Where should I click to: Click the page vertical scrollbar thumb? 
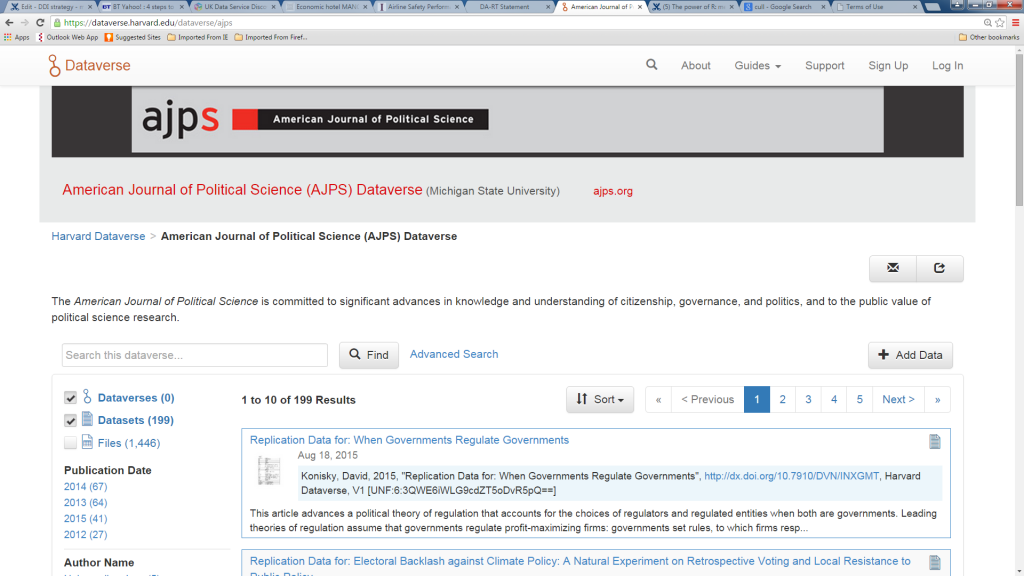tap(1019, 129)
